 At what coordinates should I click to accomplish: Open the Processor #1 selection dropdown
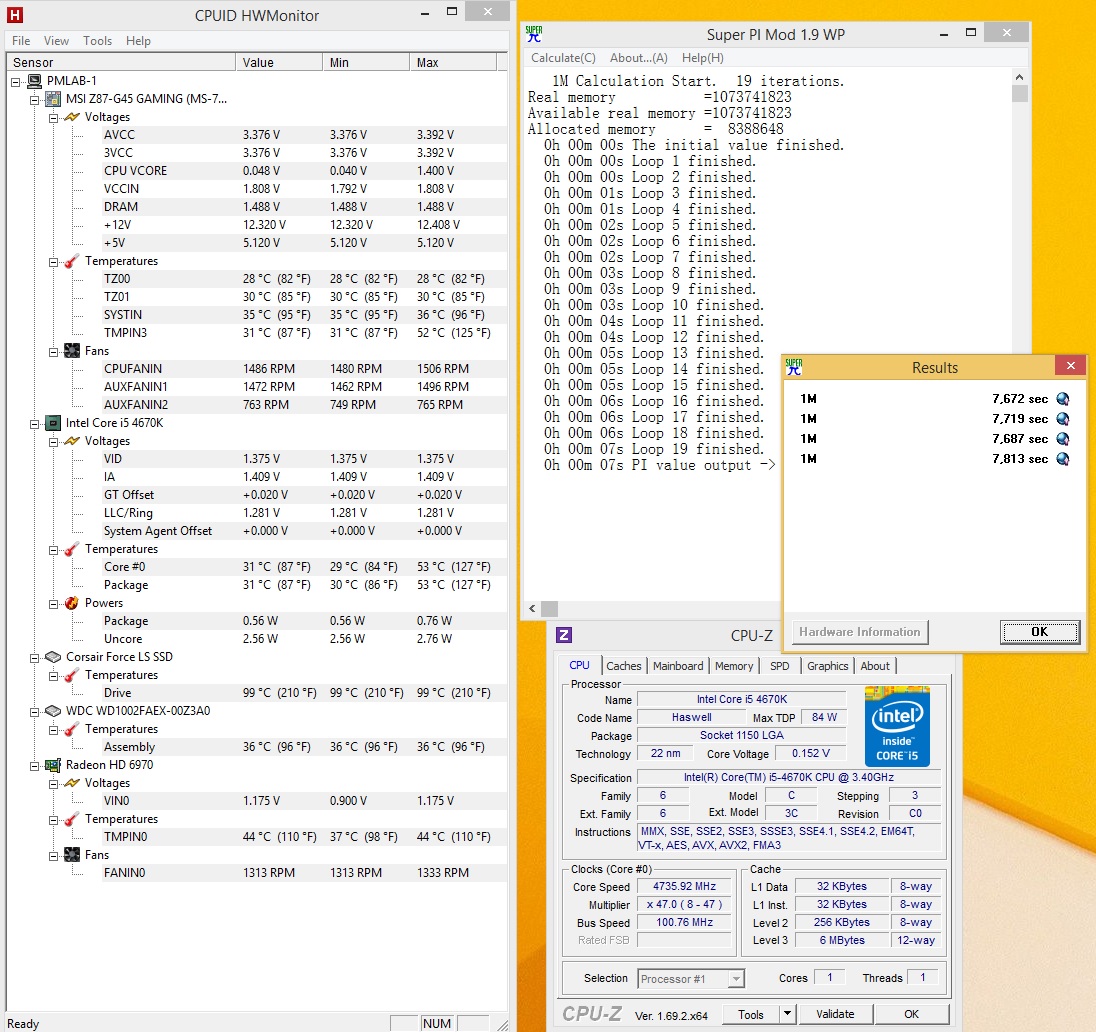tap(736, 979)
